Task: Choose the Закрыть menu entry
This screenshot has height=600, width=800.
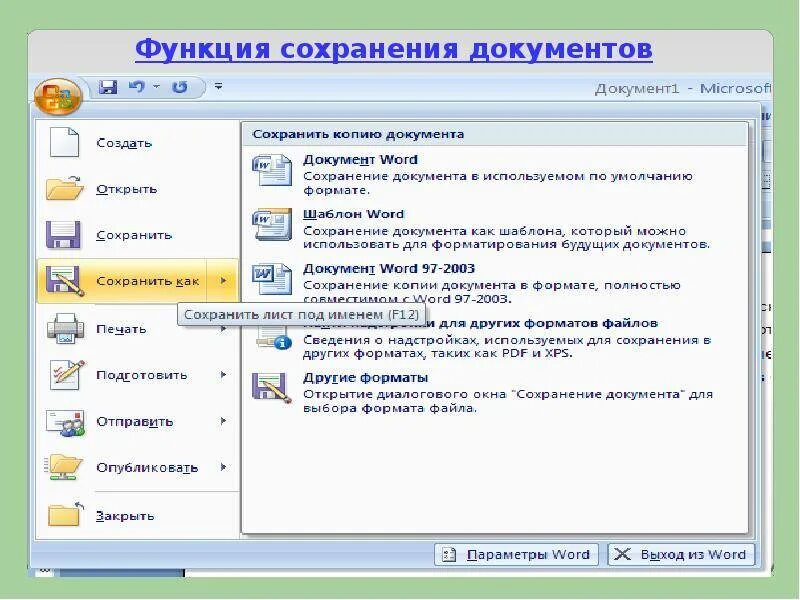Action: (x=138, y=516)
